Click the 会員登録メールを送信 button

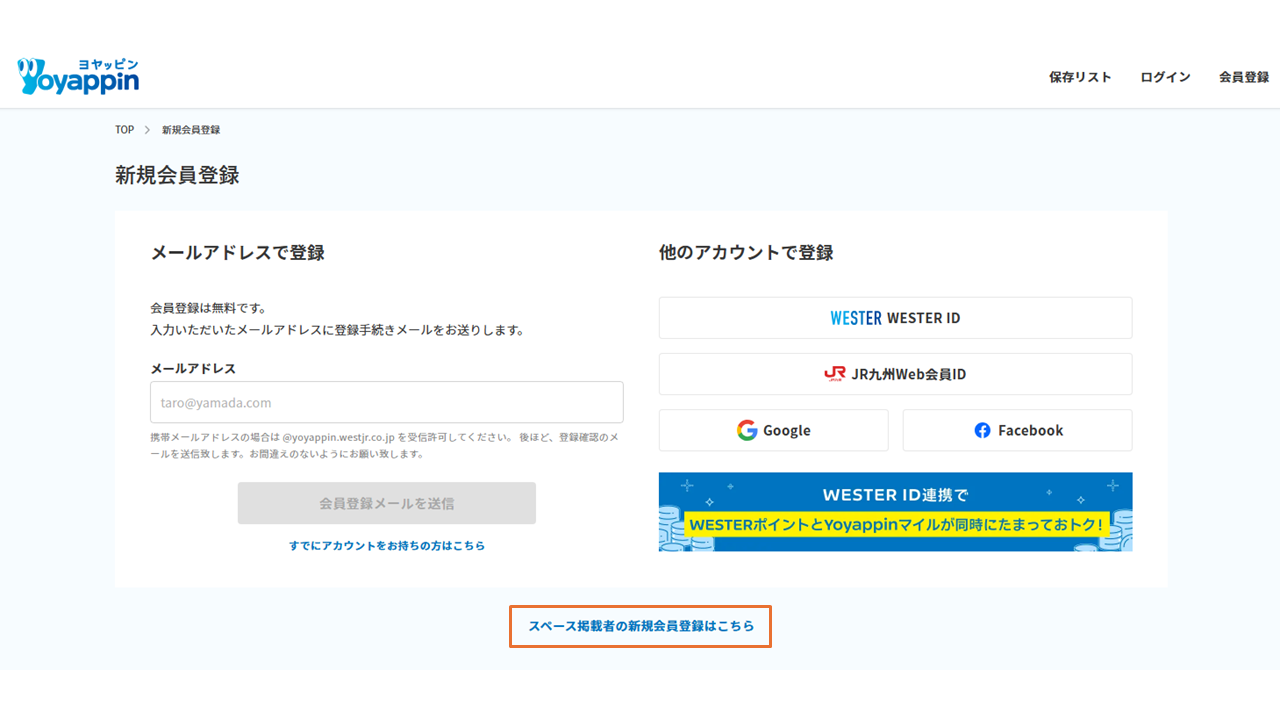[x=387, y=503]
